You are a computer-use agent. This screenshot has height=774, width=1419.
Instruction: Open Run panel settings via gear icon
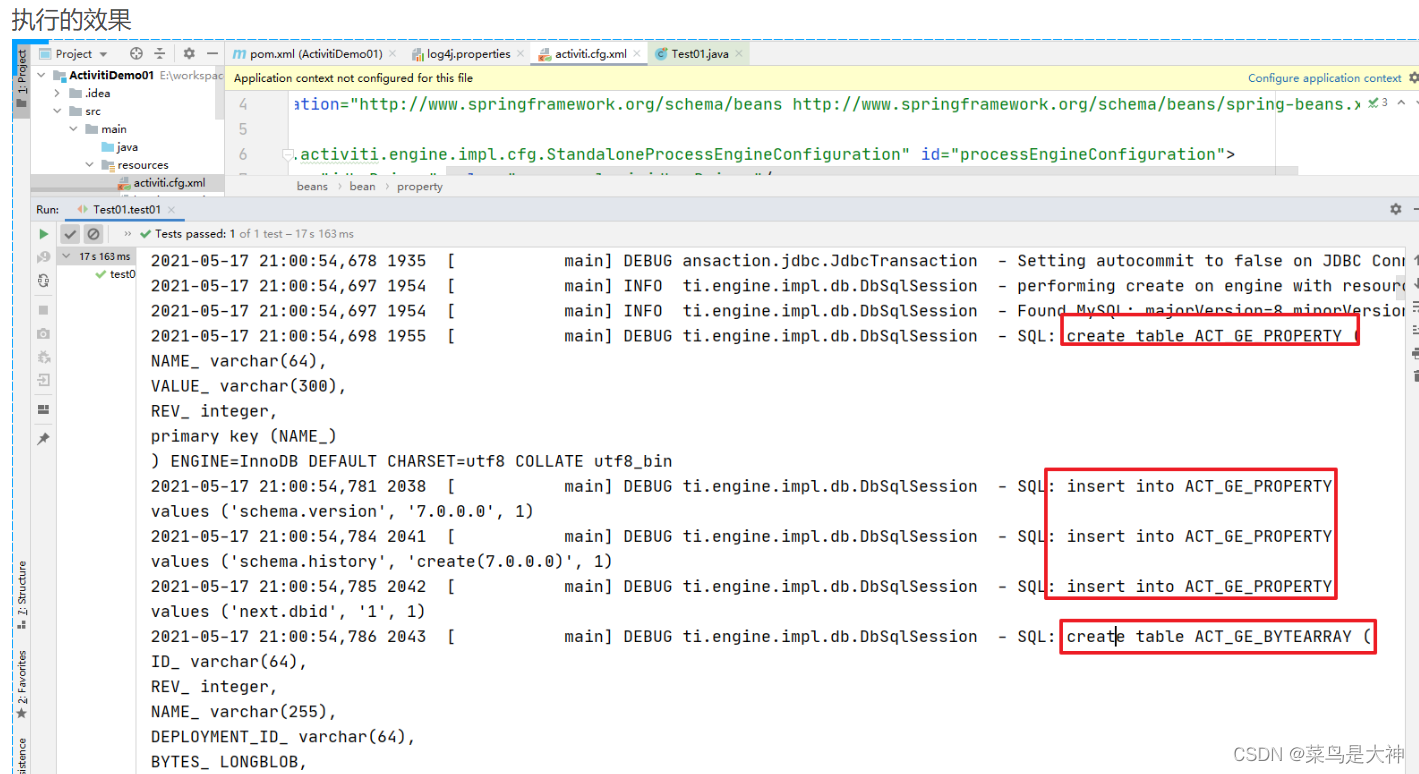coord(1396,208)
